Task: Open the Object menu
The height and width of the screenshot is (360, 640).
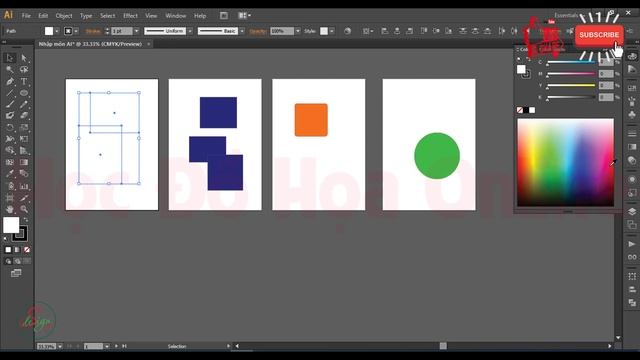Action: (x=64, y=16)
